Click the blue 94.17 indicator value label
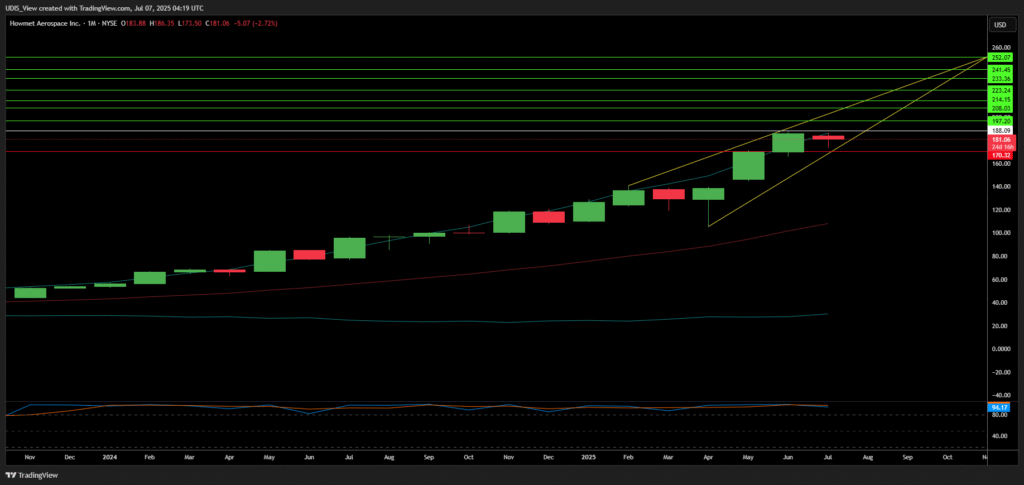 coord(1000,407)
